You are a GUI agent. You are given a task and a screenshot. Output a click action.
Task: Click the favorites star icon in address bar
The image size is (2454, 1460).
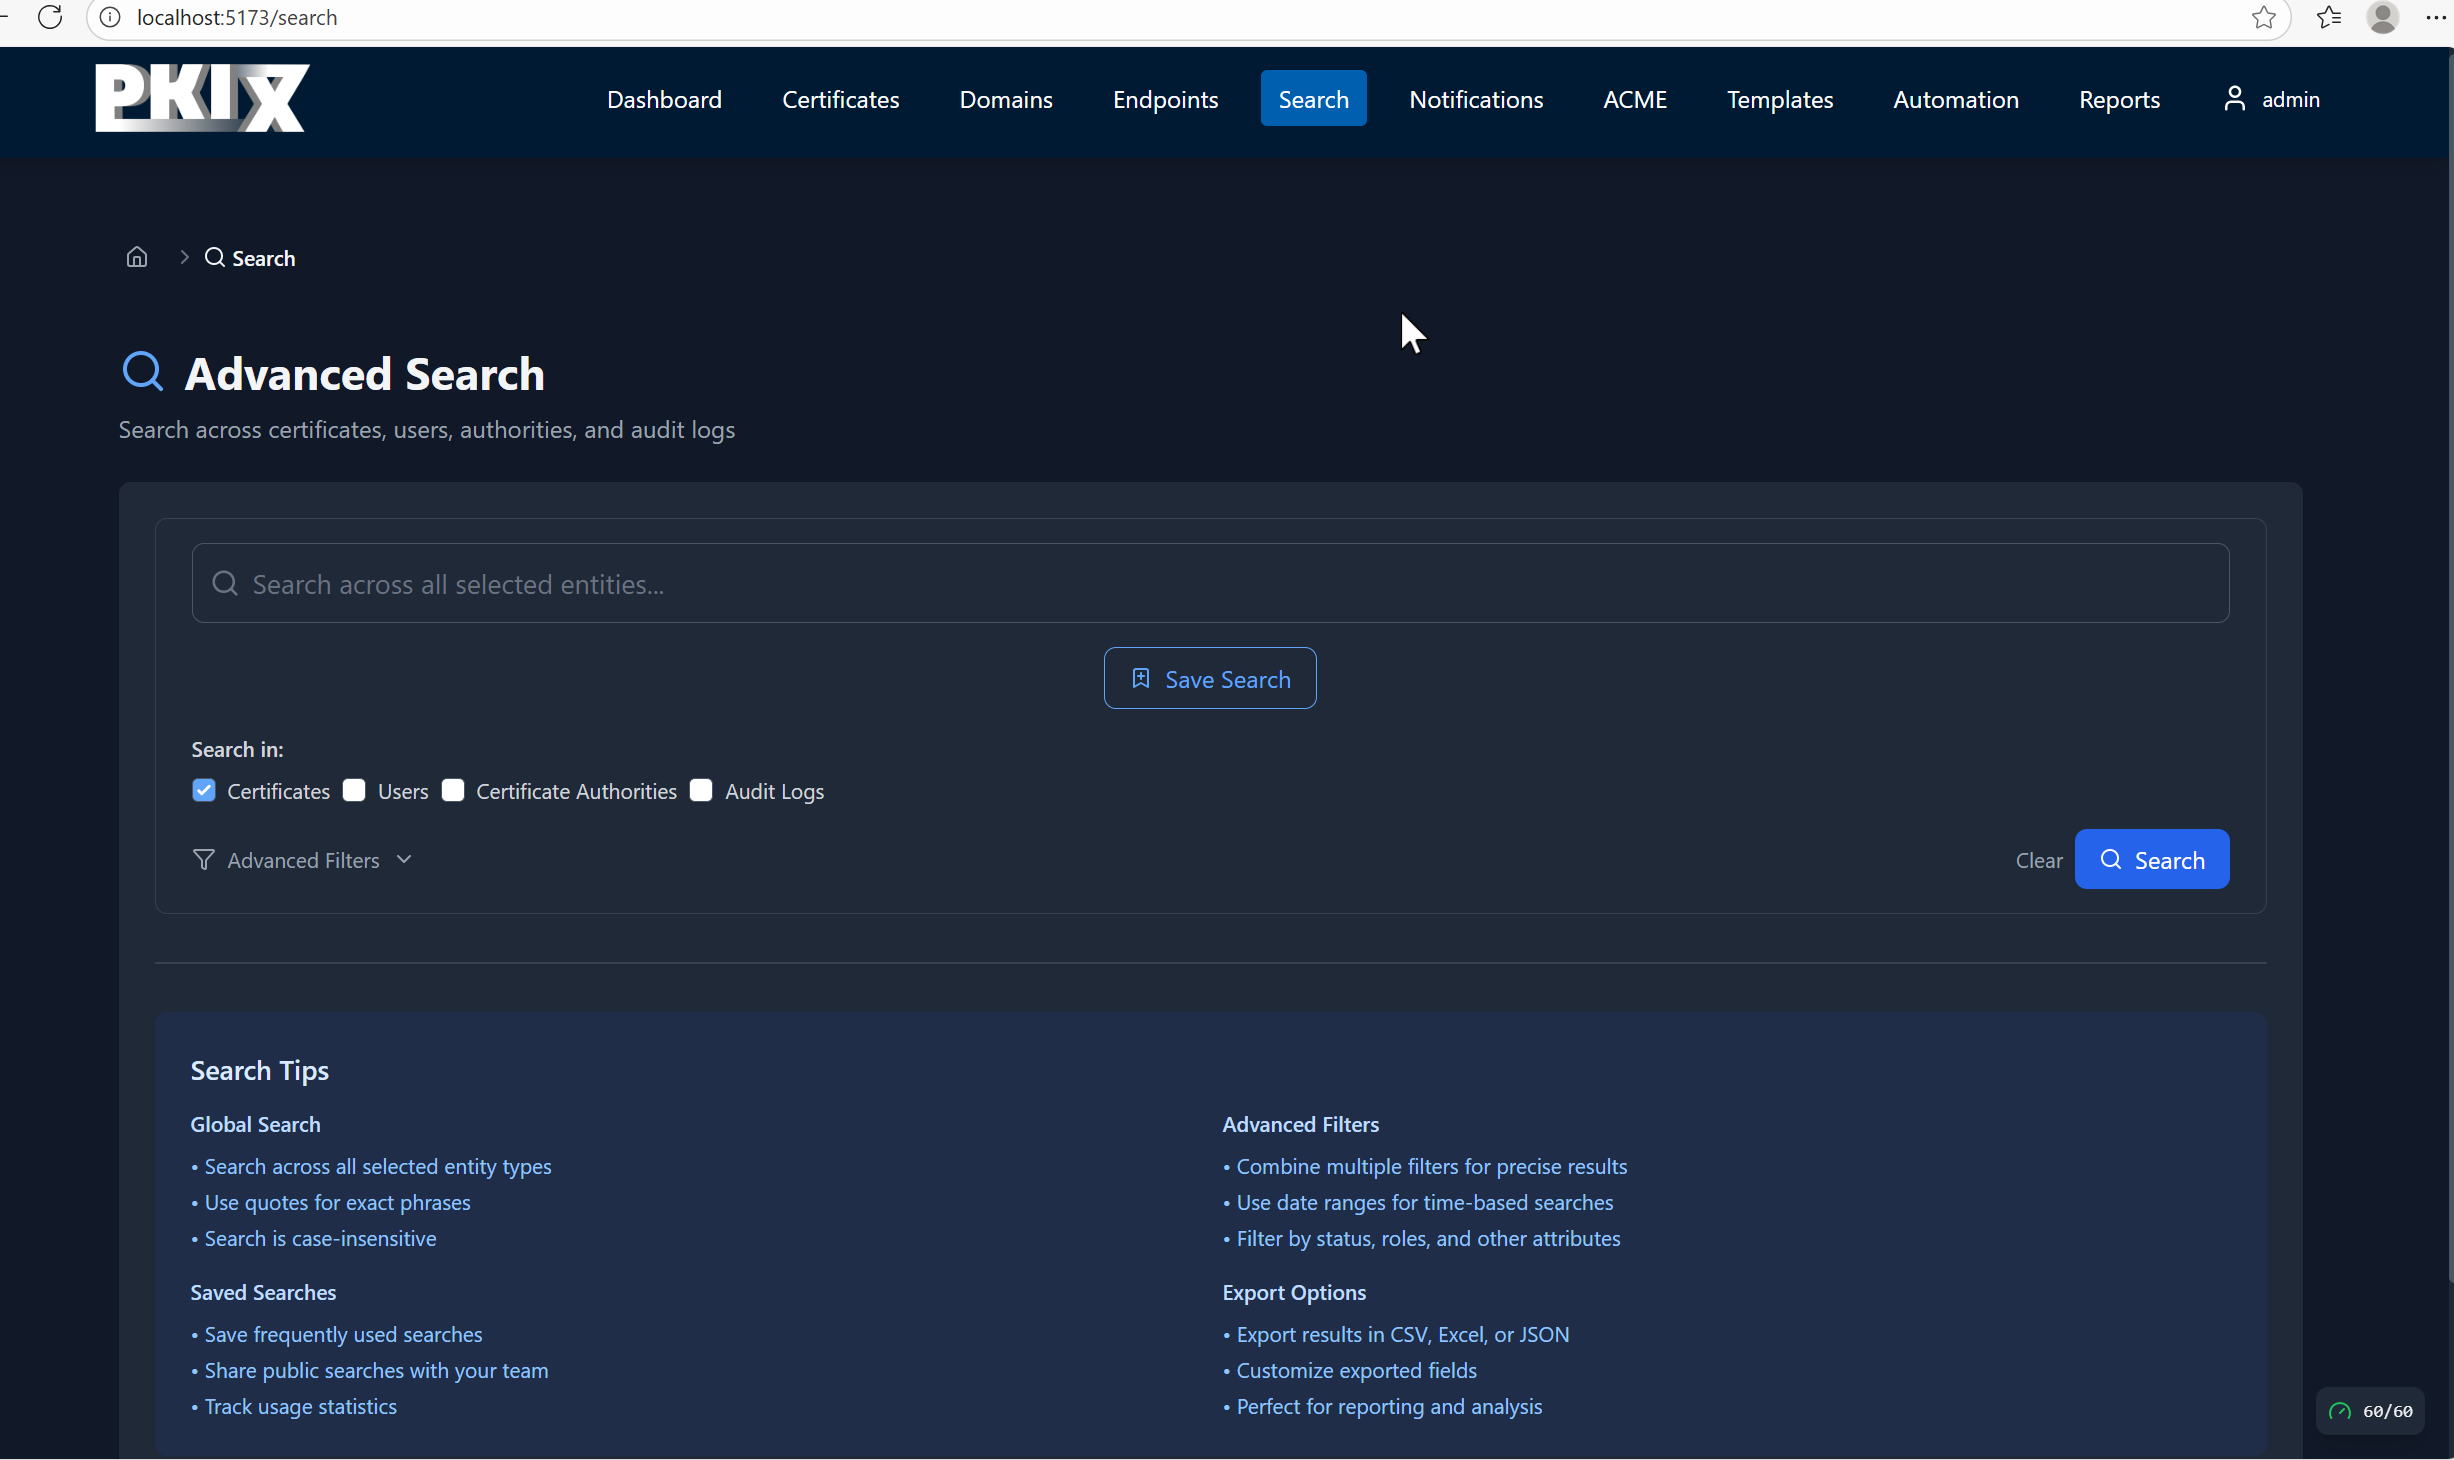[x=2263, y=17]
